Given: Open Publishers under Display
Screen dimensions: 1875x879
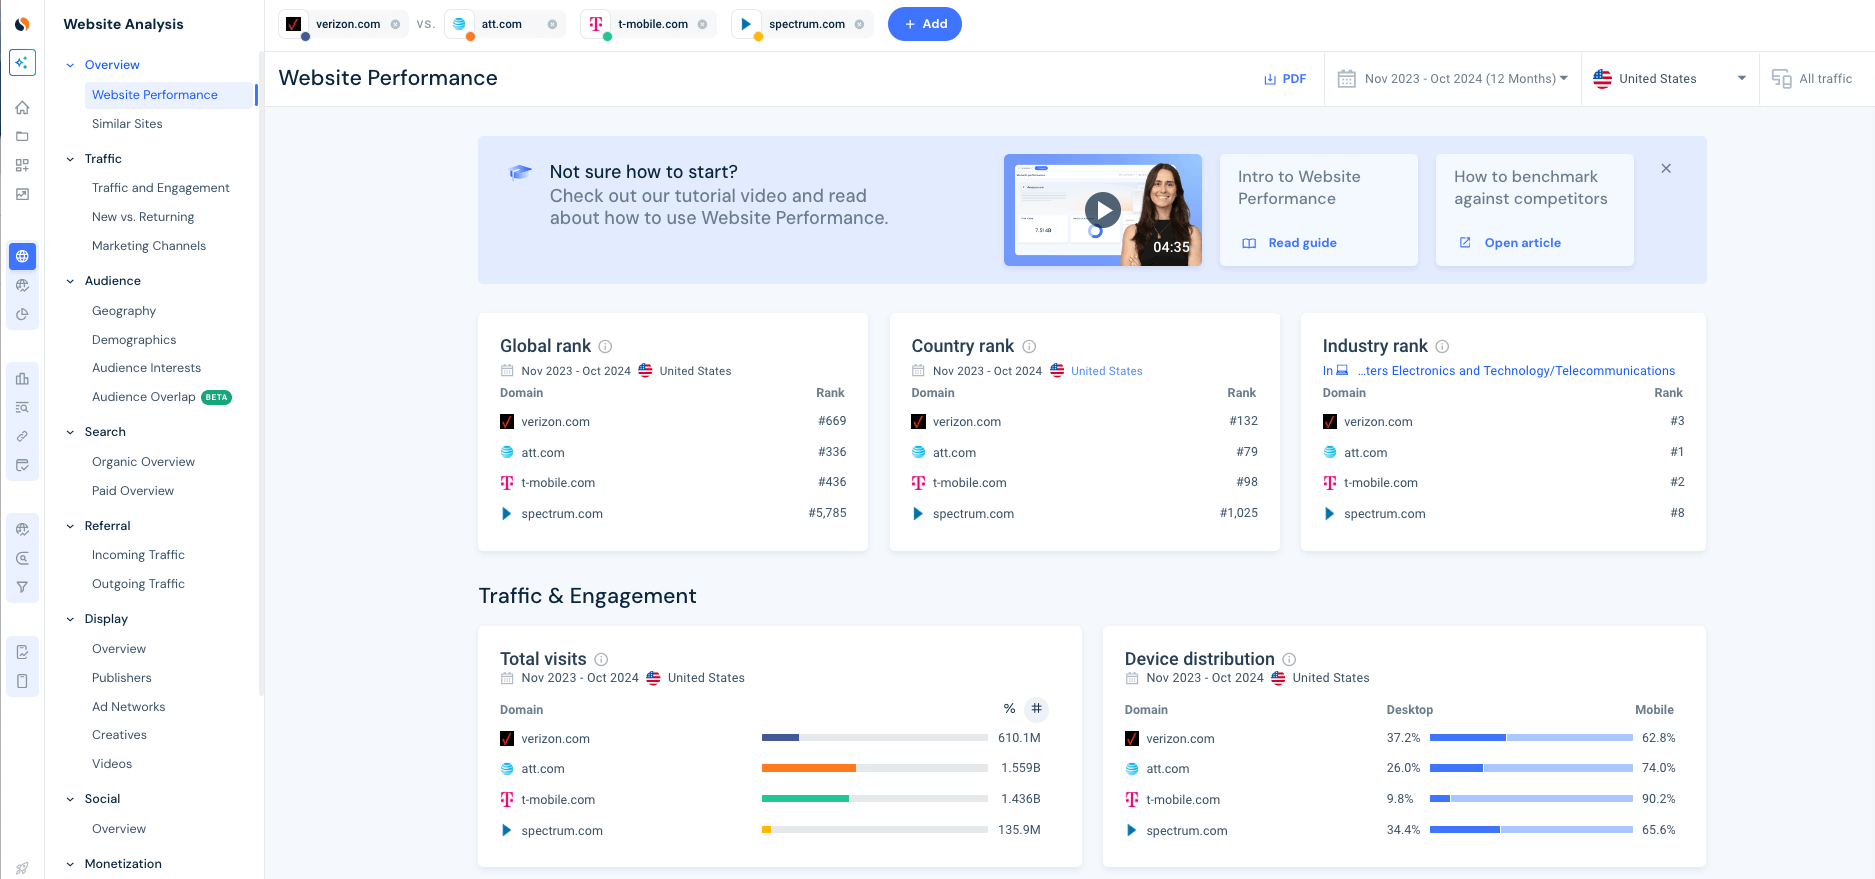Looking at the screenshot, I should pyautogui.click(x=122, y=678).
